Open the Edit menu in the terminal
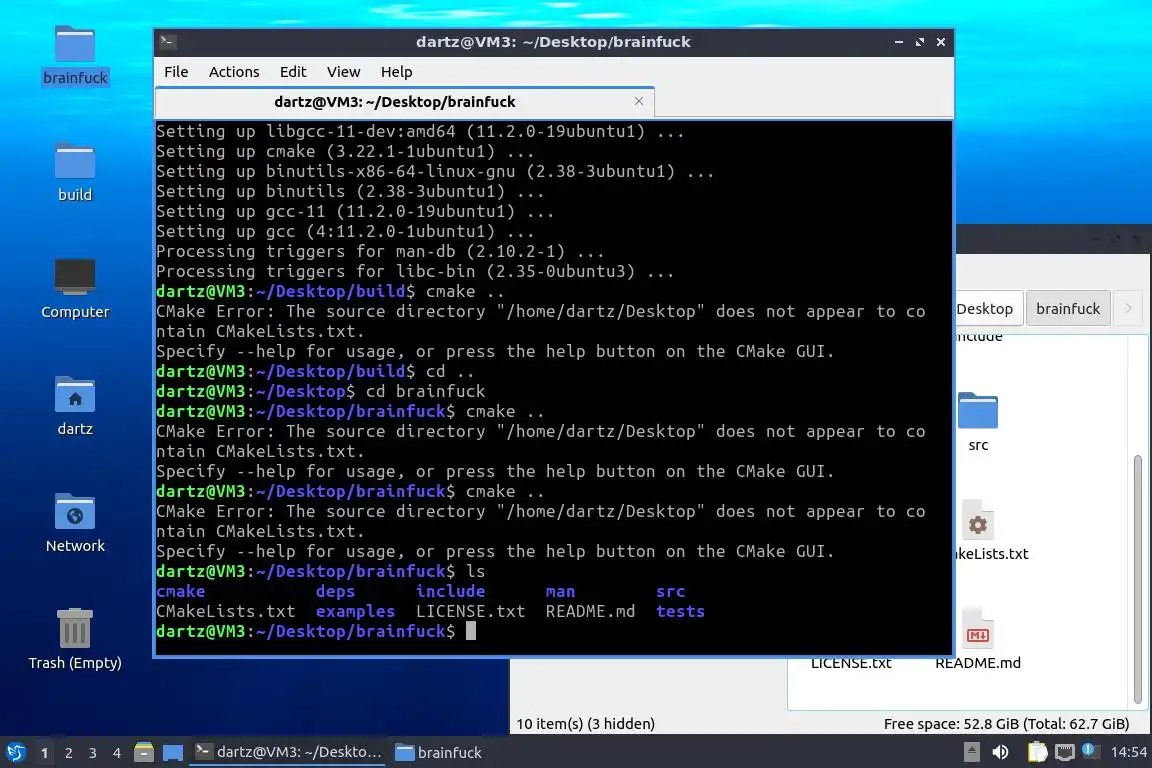 pos(292,72)
